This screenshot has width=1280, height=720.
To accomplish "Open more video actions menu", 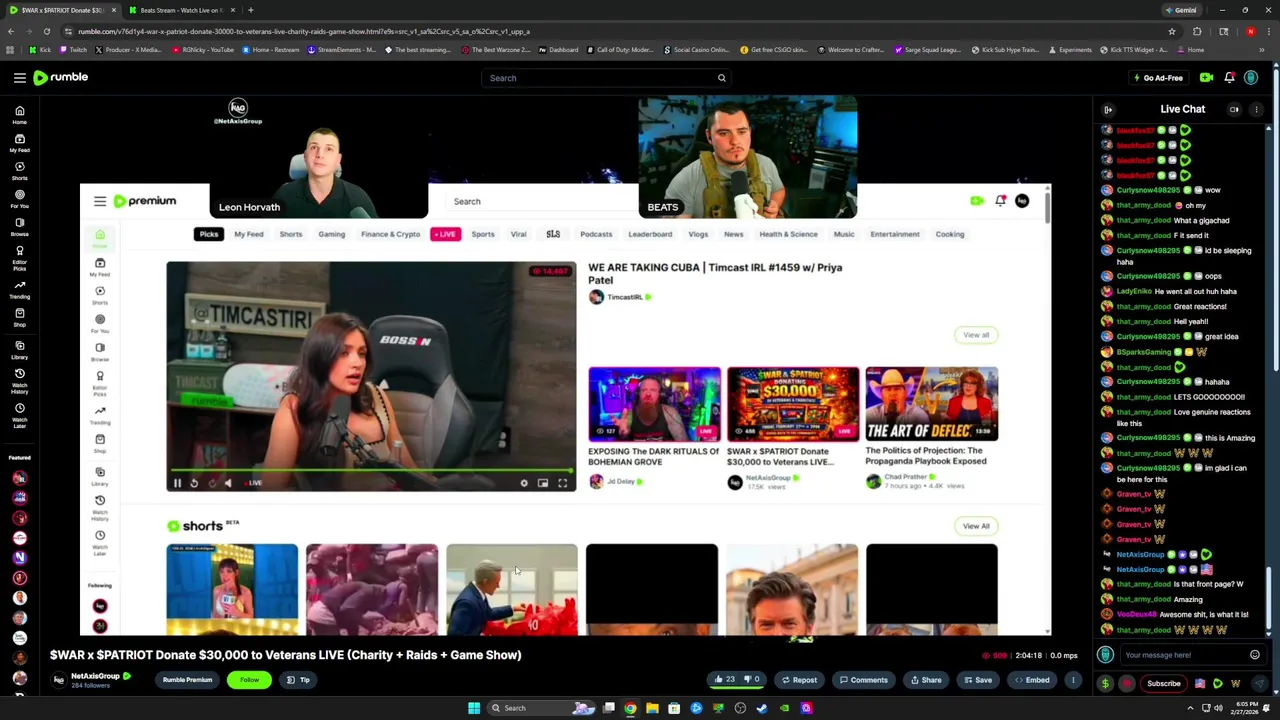I will pyautogui.click(x=1073, y=680).
